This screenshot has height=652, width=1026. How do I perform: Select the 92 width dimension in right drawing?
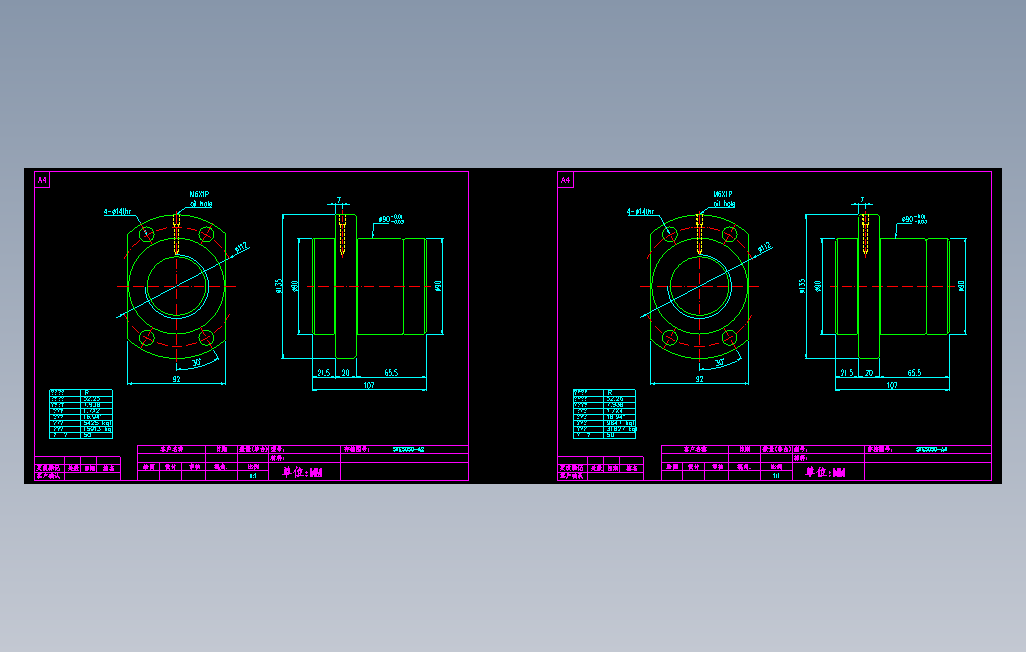coord(699,379)
